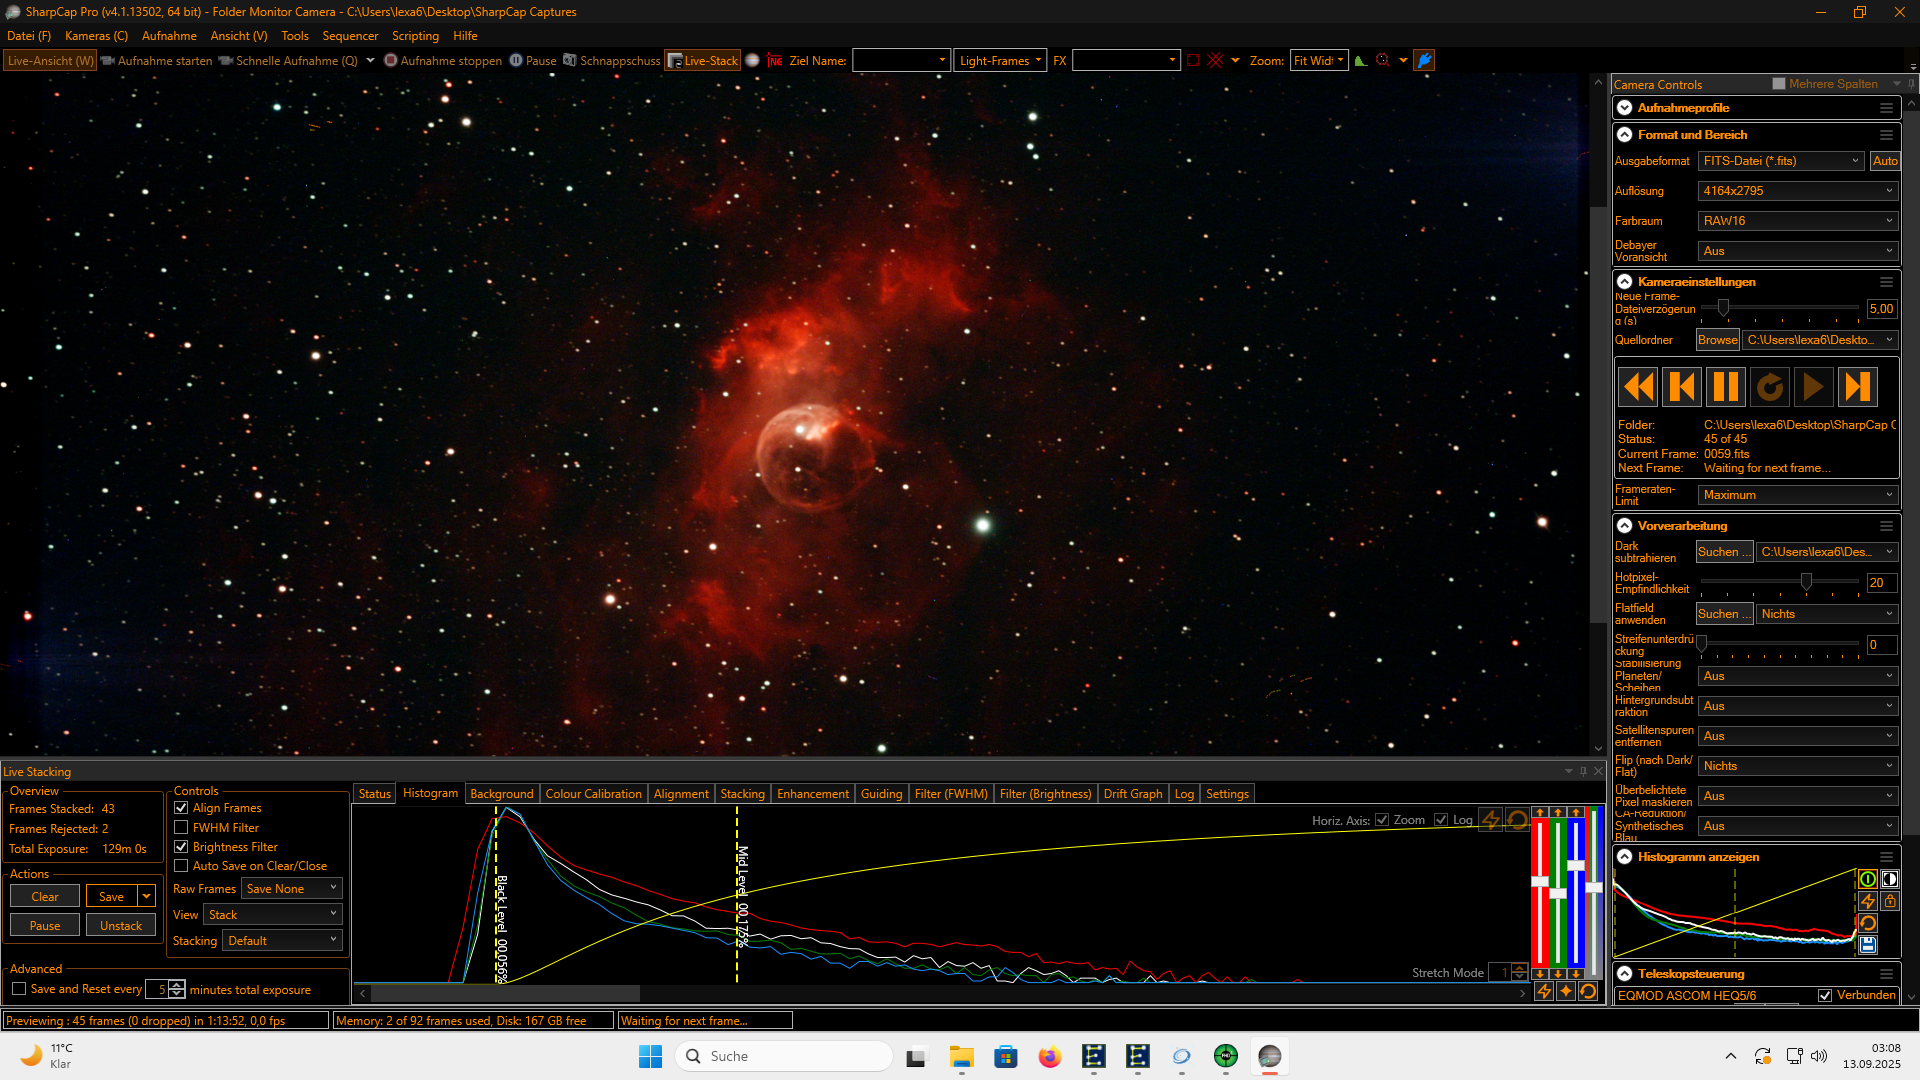
Task: Adjust the Hotpixel-Empfindlichkeit slider handle
Action: 1806,582
